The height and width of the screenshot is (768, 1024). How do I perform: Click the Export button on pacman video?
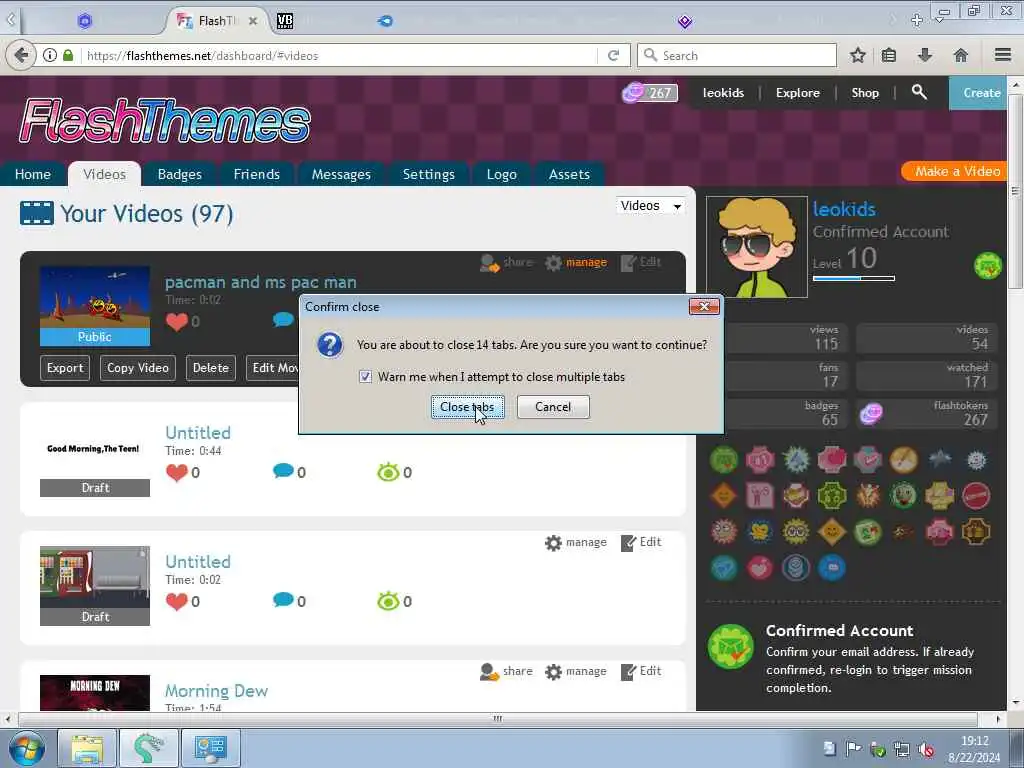coord(65,368)
